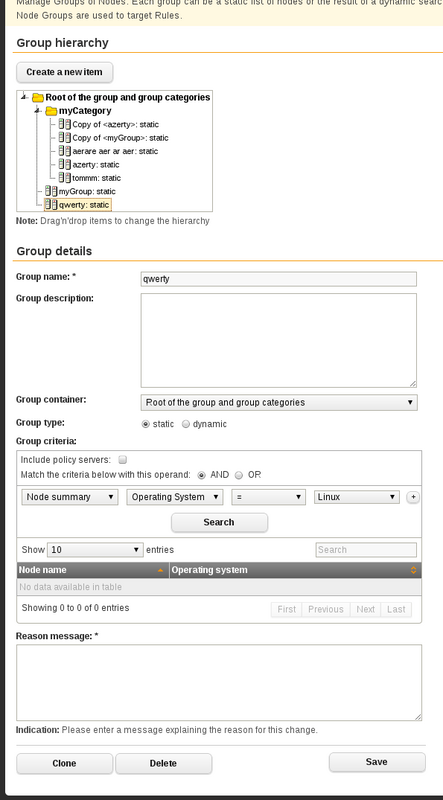Image resolution: width=443 pixels, height=800 pixels.
Task: Click Operating system column header
Action: [296, 570]
